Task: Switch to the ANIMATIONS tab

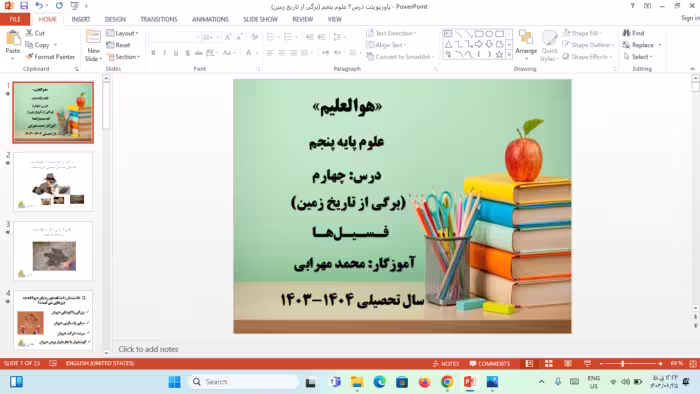Action: (210, 19)
